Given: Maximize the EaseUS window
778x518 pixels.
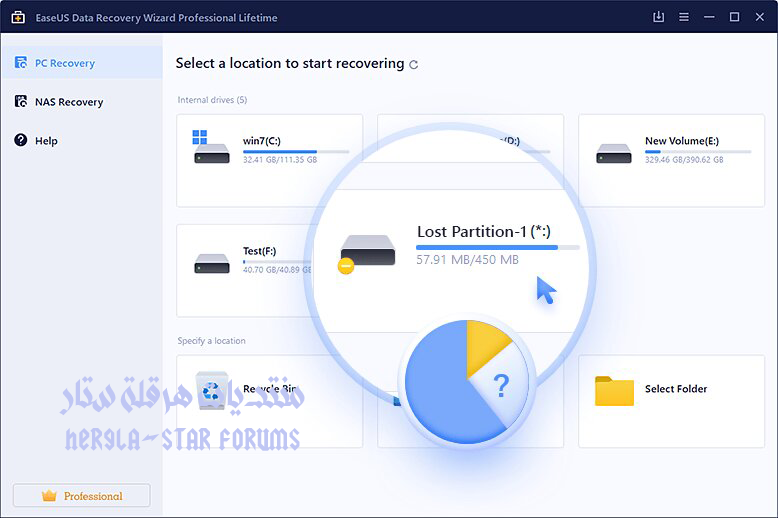Looking at the screenshot, I should tap(734, 17).
